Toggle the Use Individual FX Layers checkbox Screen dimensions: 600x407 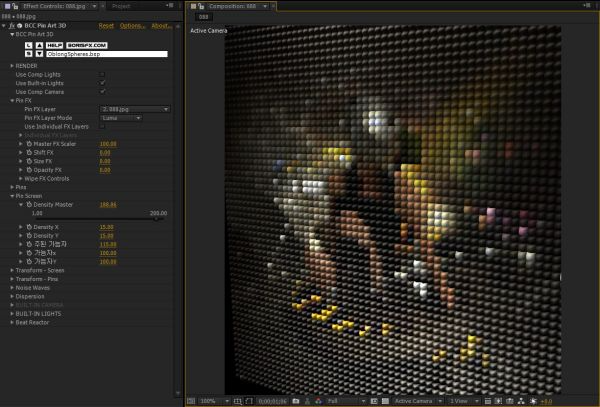(x=102, y=126)
